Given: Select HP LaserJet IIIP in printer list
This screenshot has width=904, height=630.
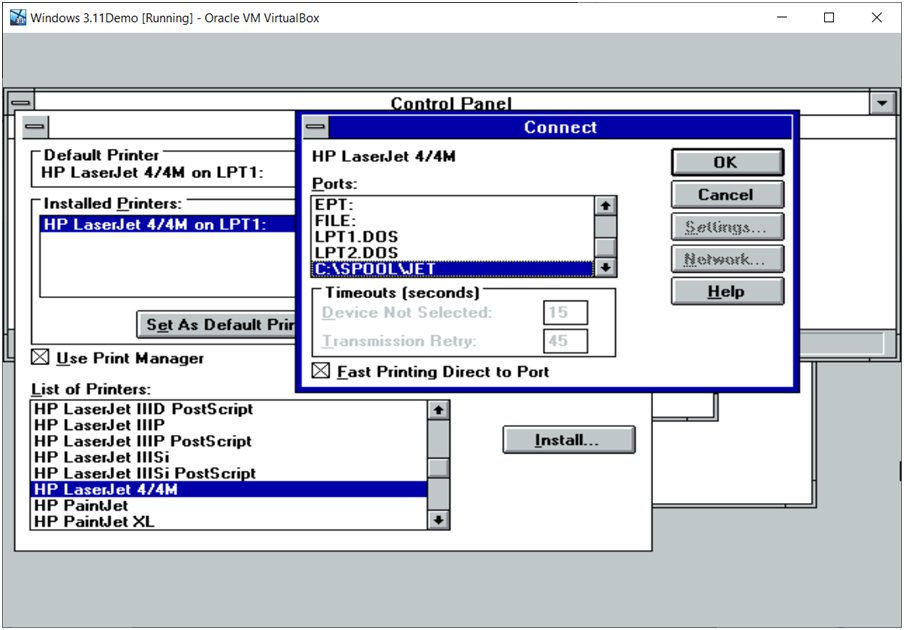Looking at the screenshot, I should pyautogui.click(x=228, y=425).
